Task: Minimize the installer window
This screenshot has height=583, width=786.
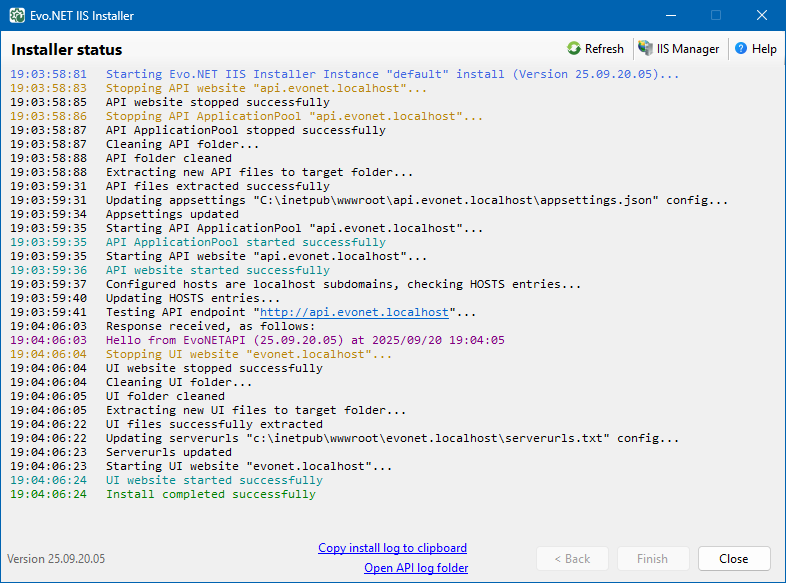Action: 670,16
